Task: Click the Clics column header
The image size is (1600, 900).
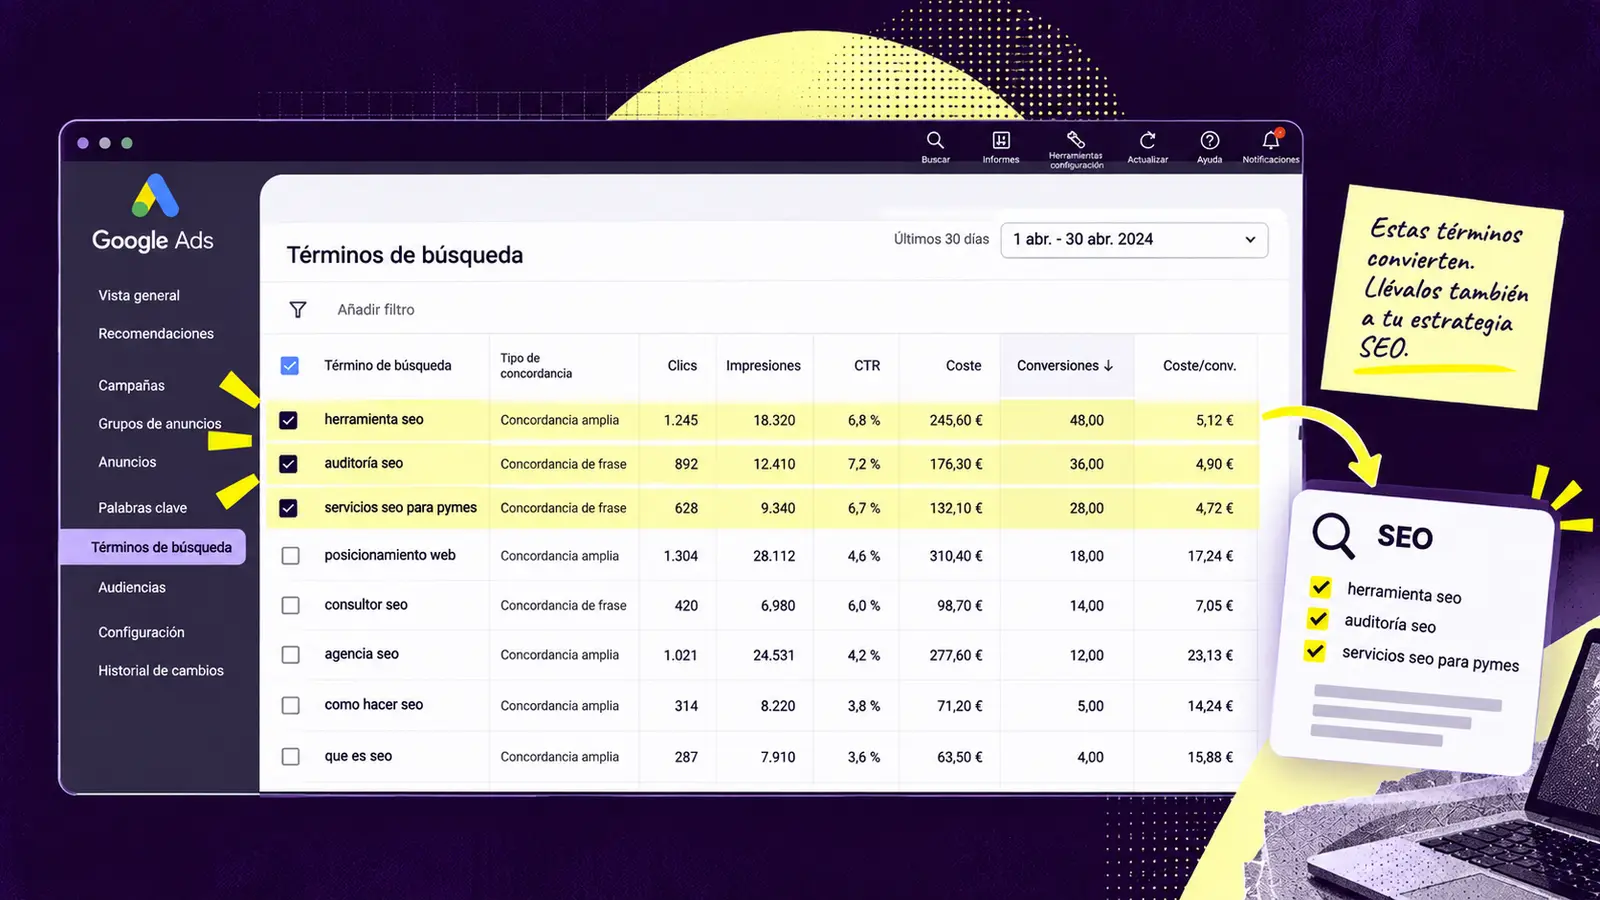Action: 682,366
